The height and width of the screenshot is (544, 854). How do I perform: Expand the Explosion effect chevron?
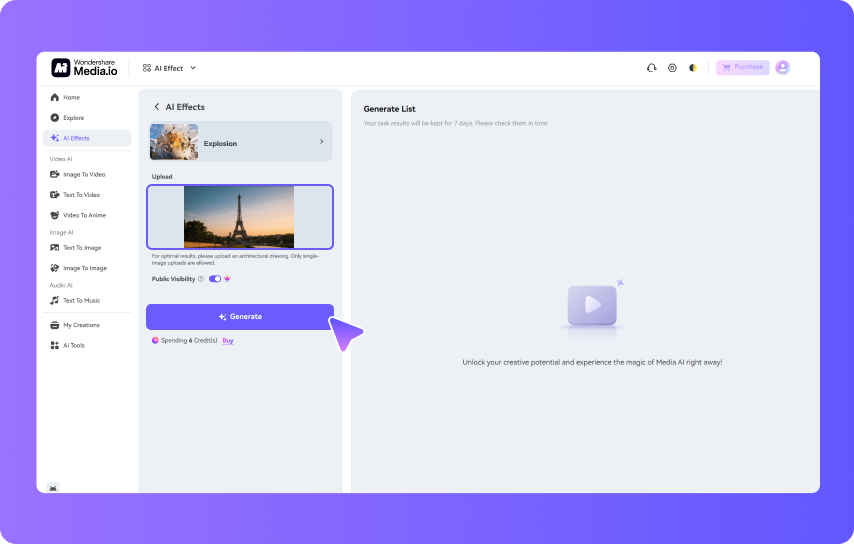pyautogui.click(x=321, y=142)
